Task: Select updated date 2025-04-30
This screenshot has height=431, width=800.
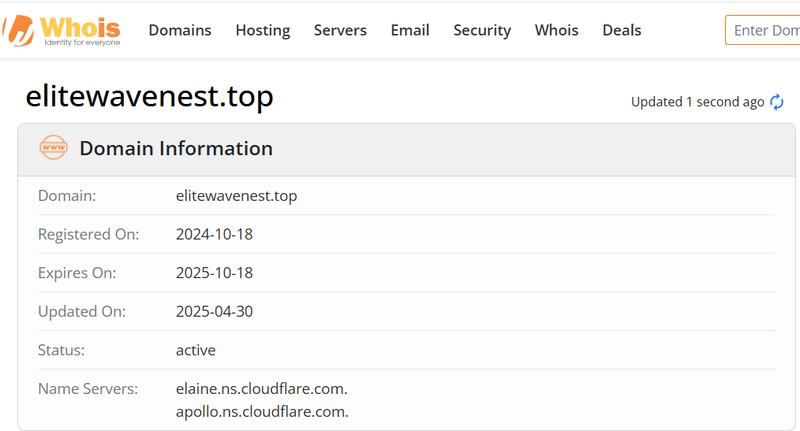Action: tap(214, 312)
